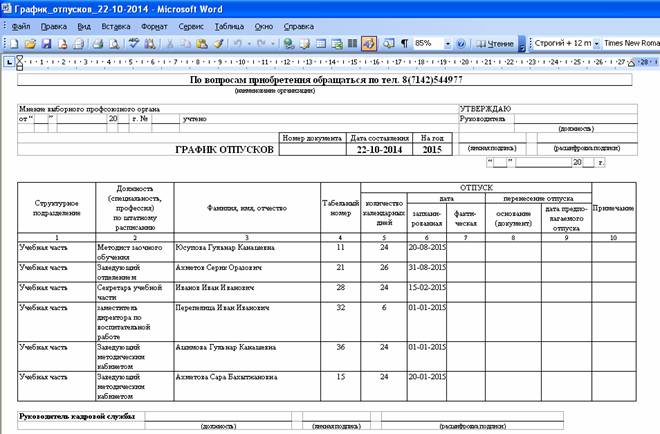The image size is (660, 434).
Task: Open the Справка menu
Action: [x=298, y=26]
